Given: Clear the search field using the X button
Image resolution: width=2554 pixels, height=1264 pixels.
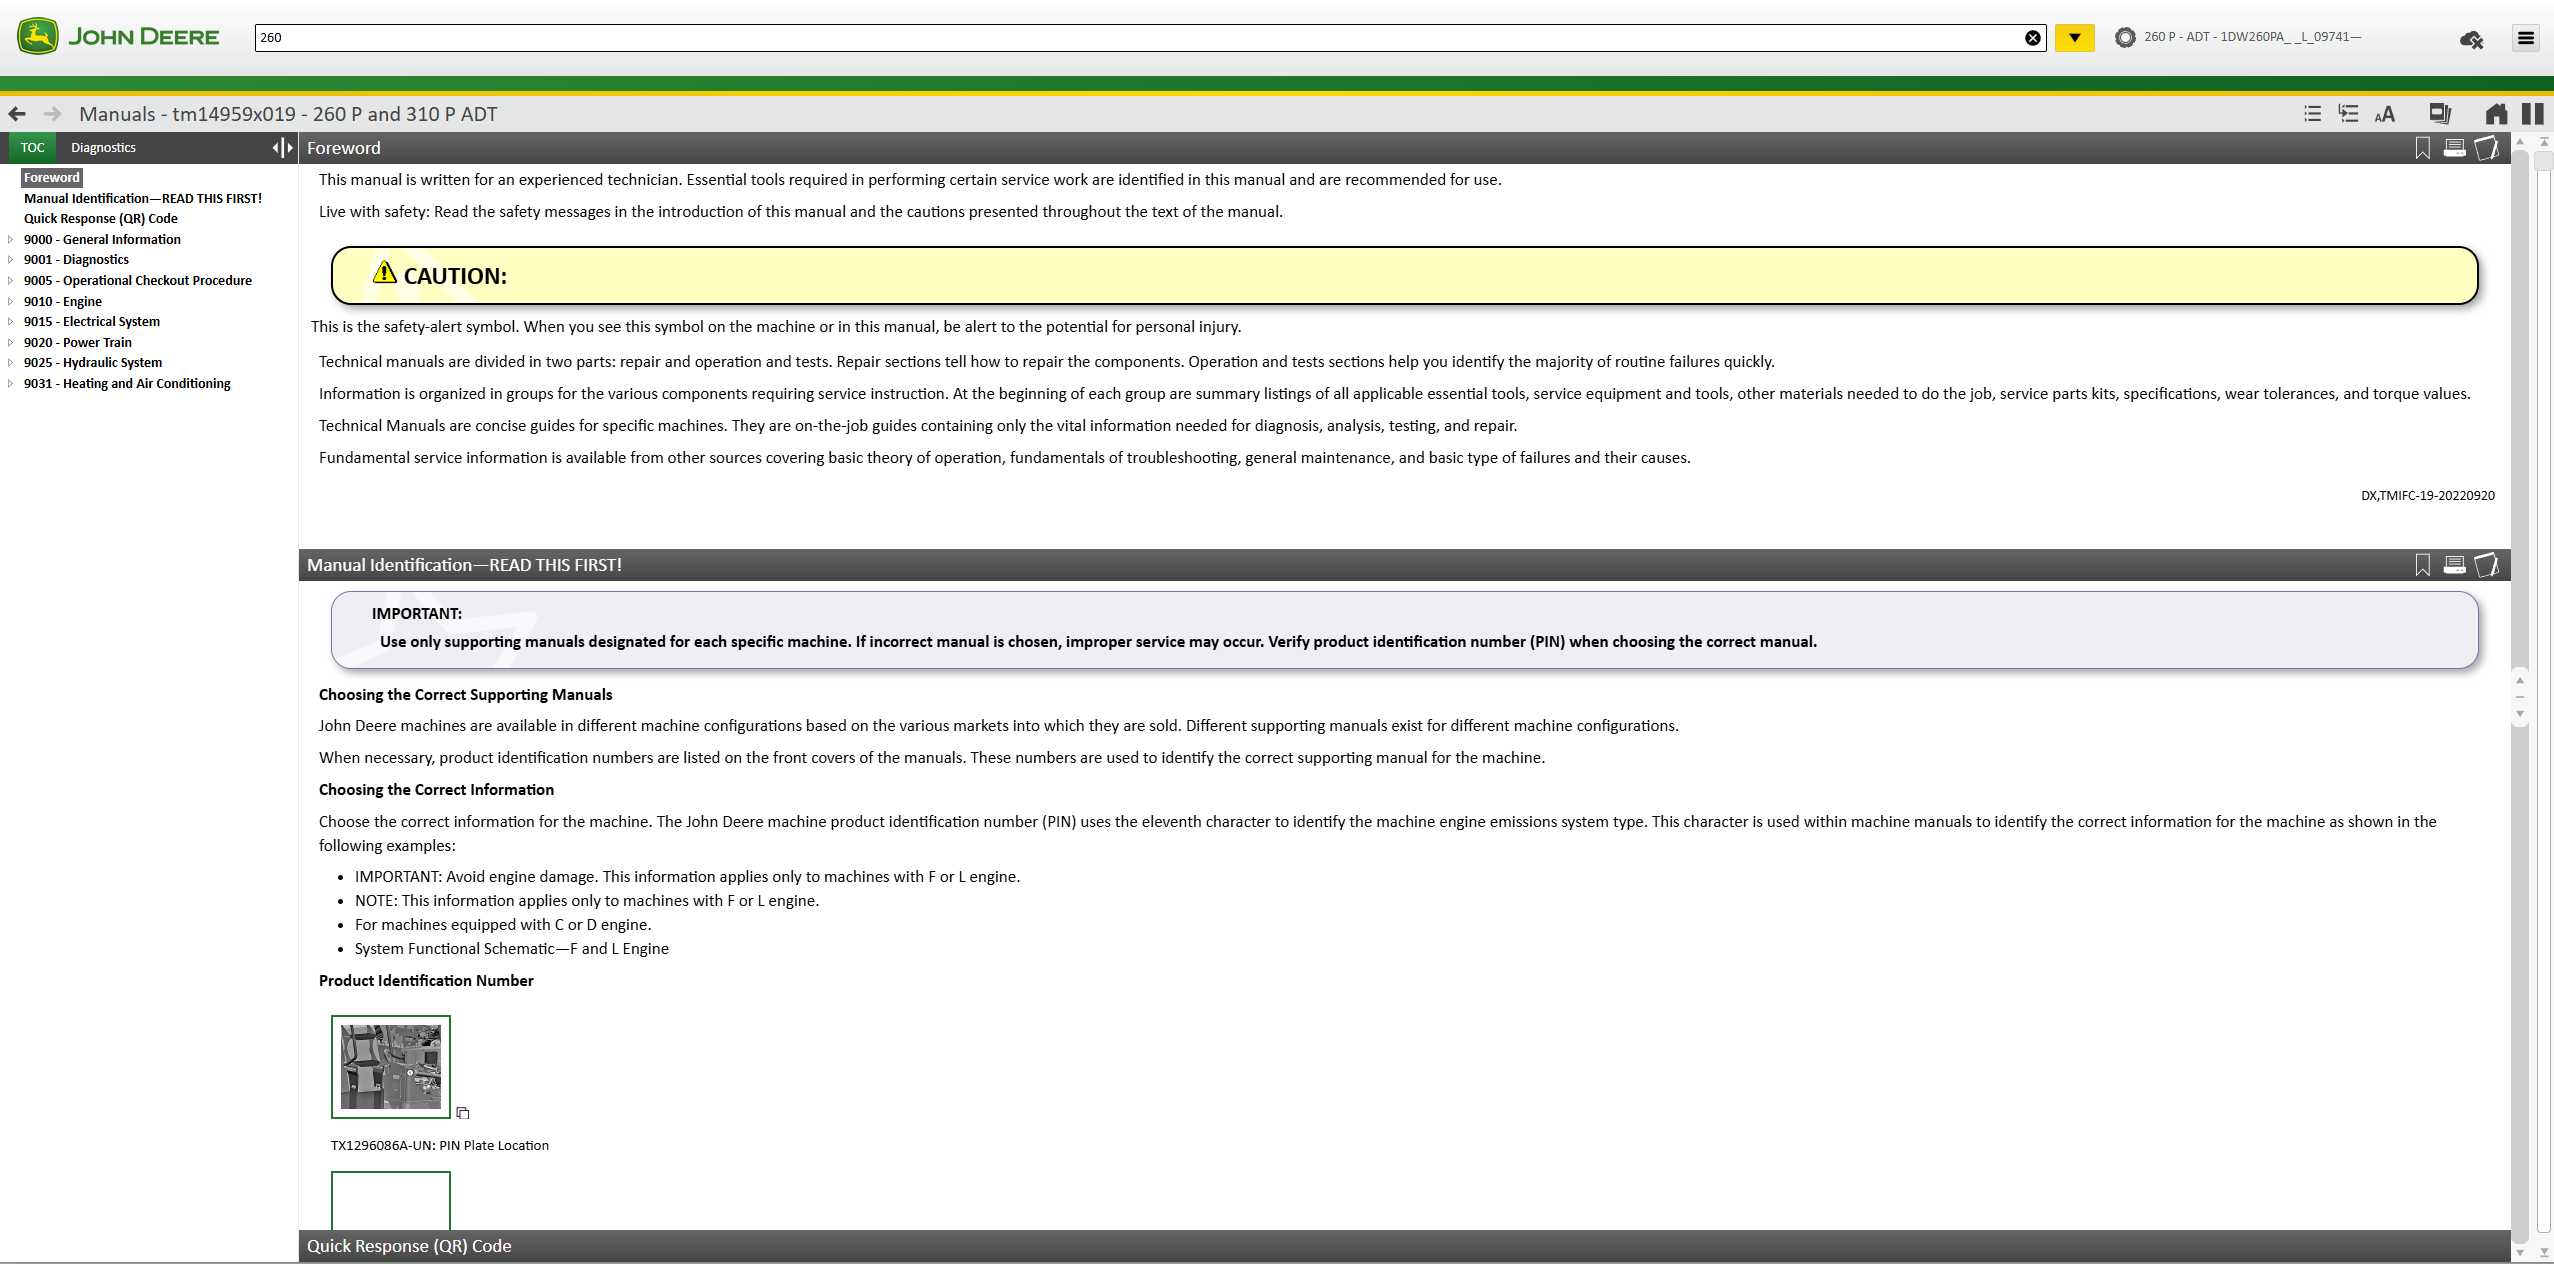Looking at the screenshot, I should (x=2033, y=38).
